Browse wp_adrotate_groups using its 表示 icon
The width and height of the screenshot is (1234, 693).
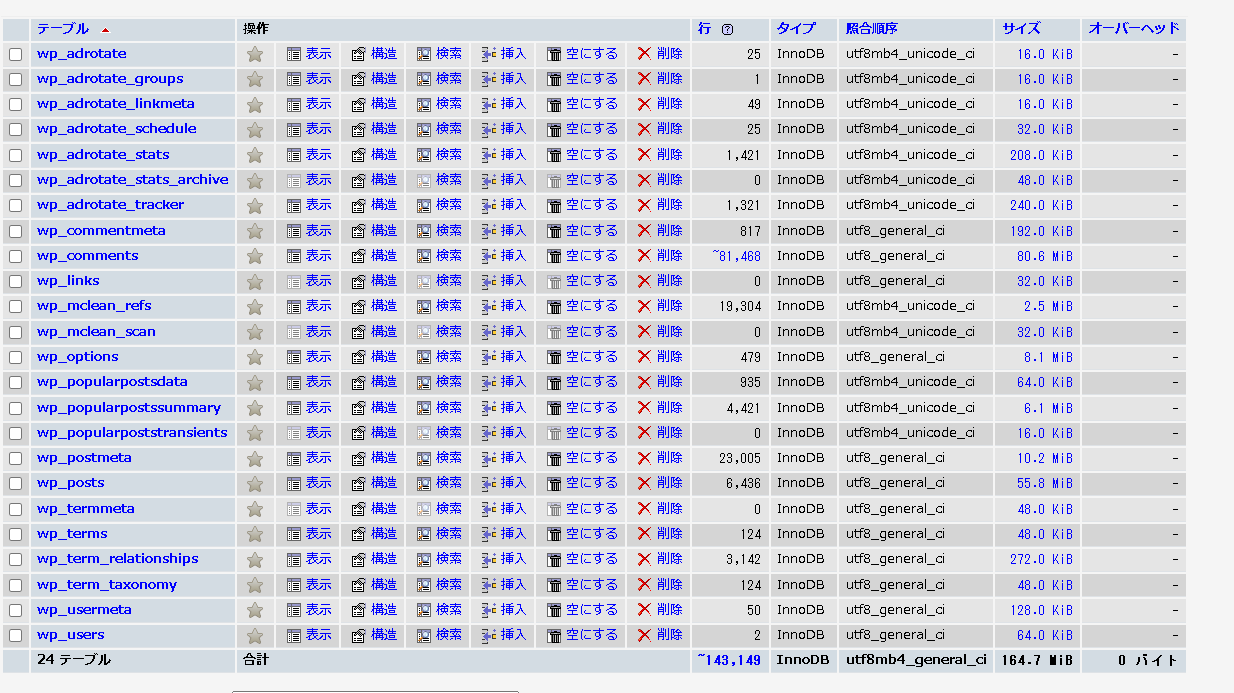[x=294, y=79]
